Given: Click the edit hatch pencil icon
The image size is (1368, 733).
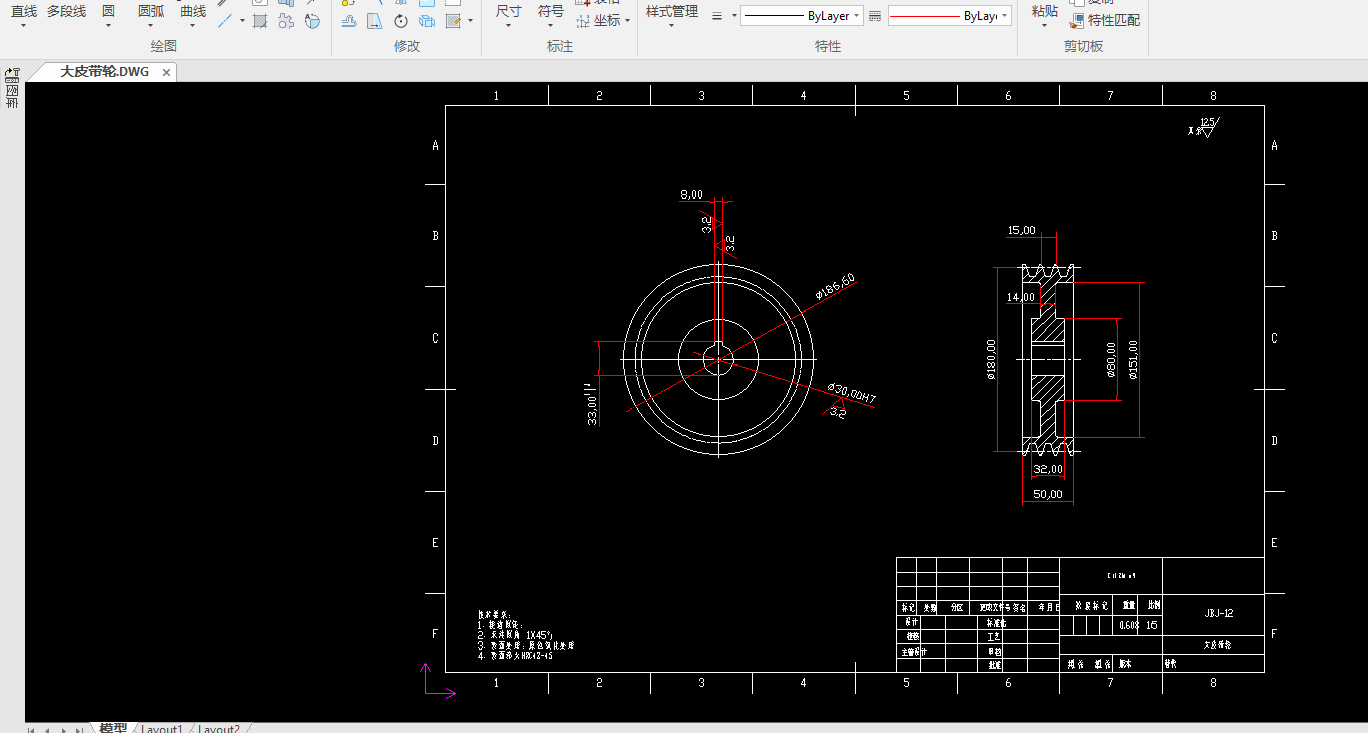Looking at the screenshot, I should 453,21.
